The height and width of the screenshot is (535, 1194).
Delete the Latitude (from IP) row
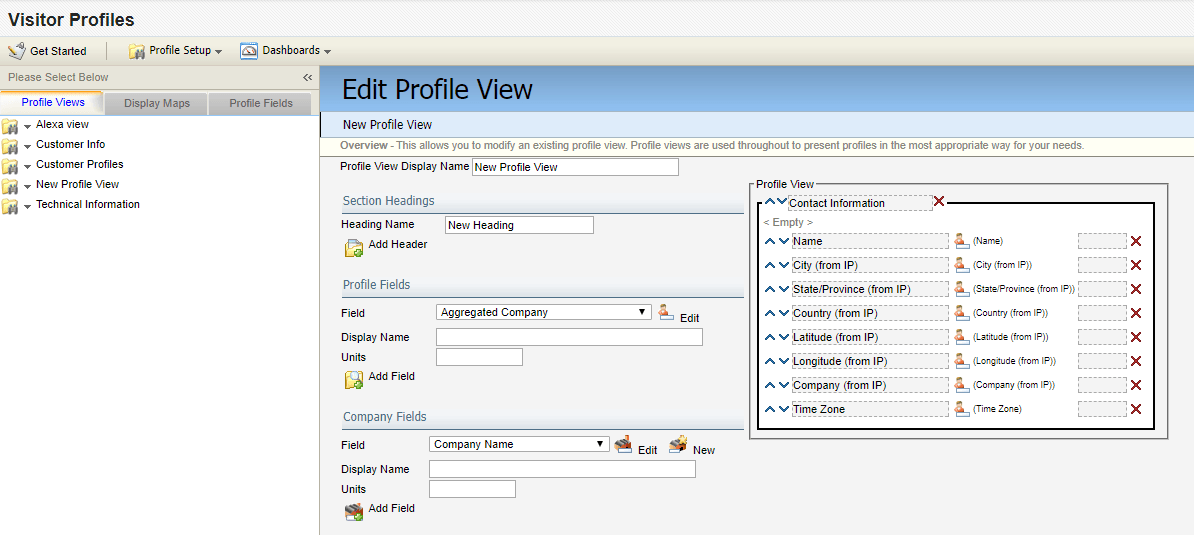coord(1135,337)
